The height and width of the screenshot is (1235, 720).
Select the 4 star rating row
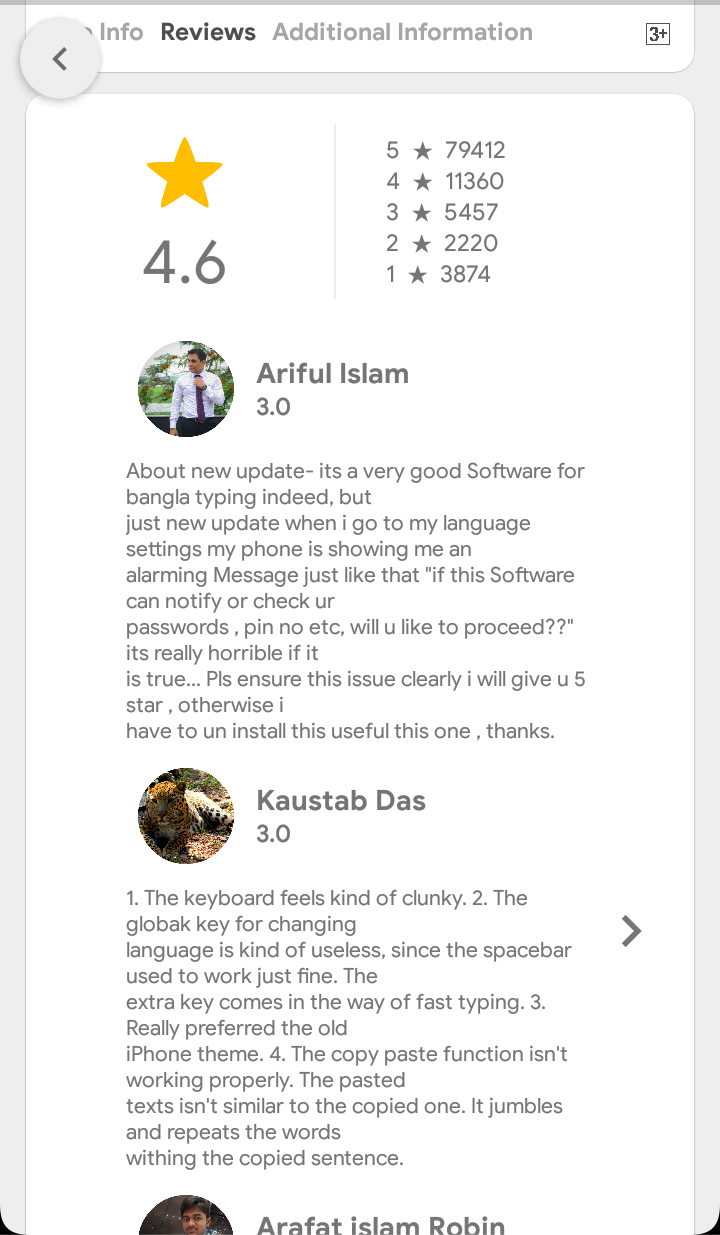[x=445, y=181]
